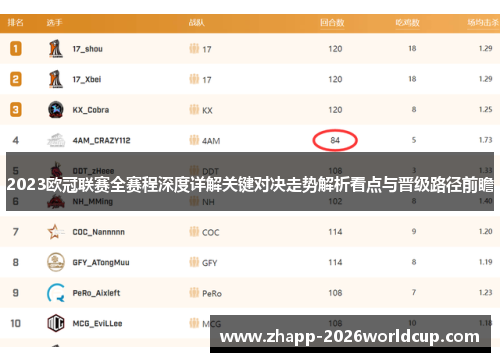Open player 17_Xbei

[87, 80]
